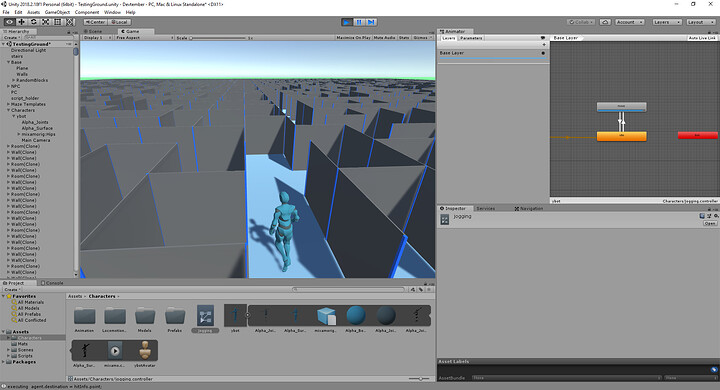Select the Alpha_Body blue sphere material
Viewport: 720px width, 390px height.
point(356,316)
